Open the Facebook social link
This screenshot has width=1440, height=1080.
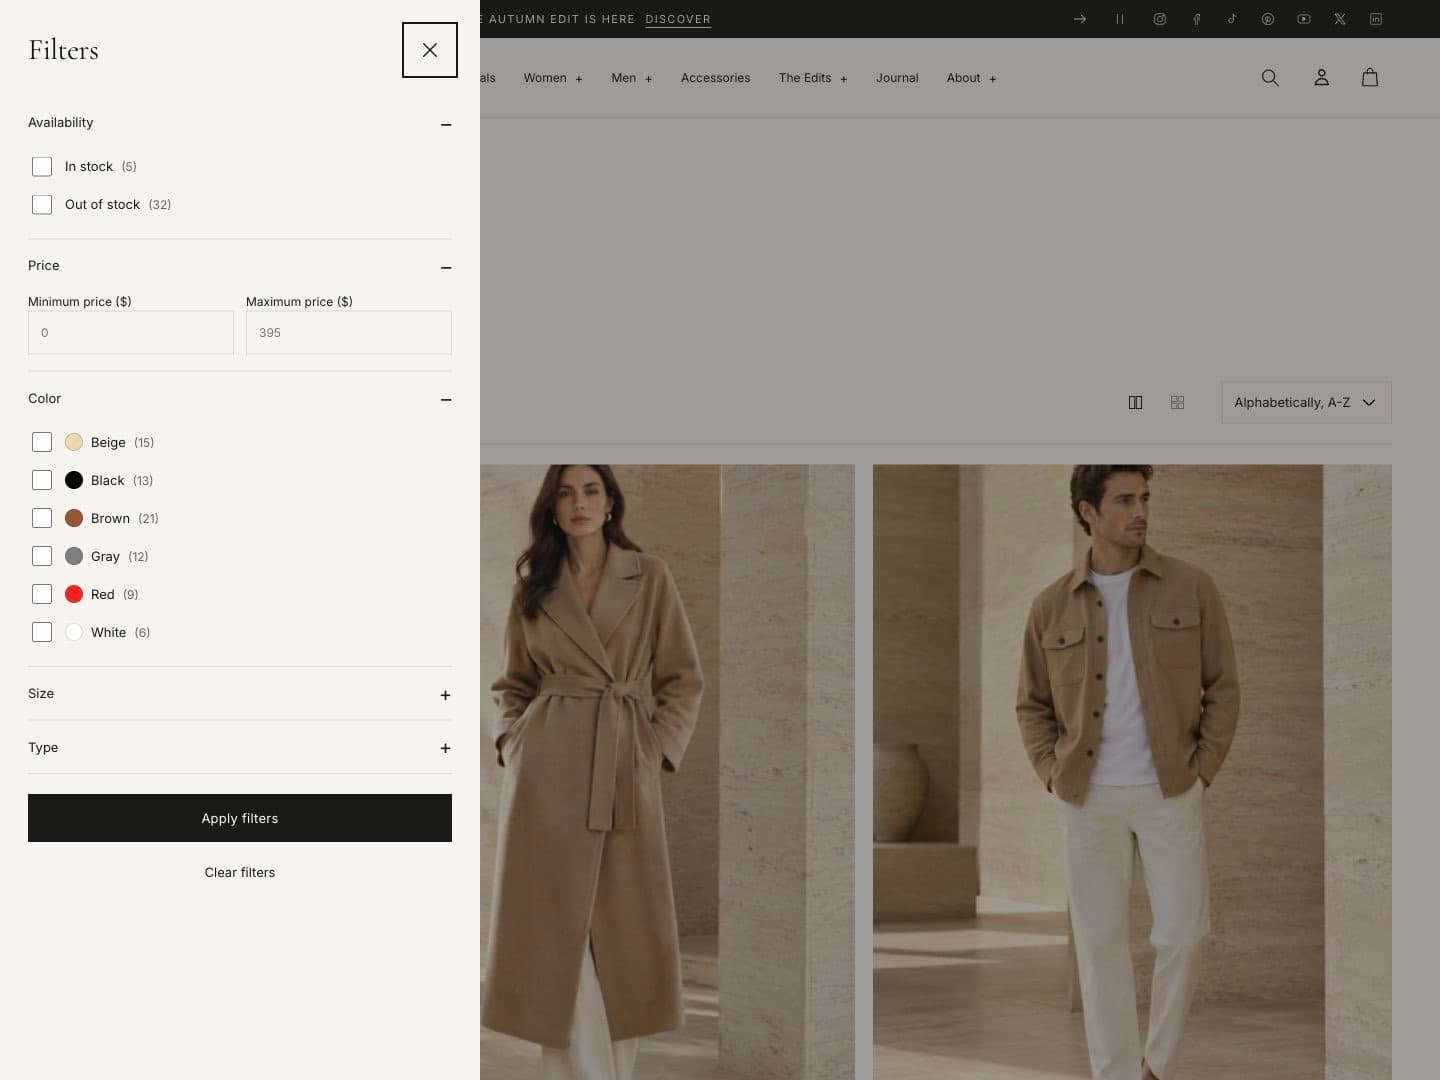click(1196, 19)
